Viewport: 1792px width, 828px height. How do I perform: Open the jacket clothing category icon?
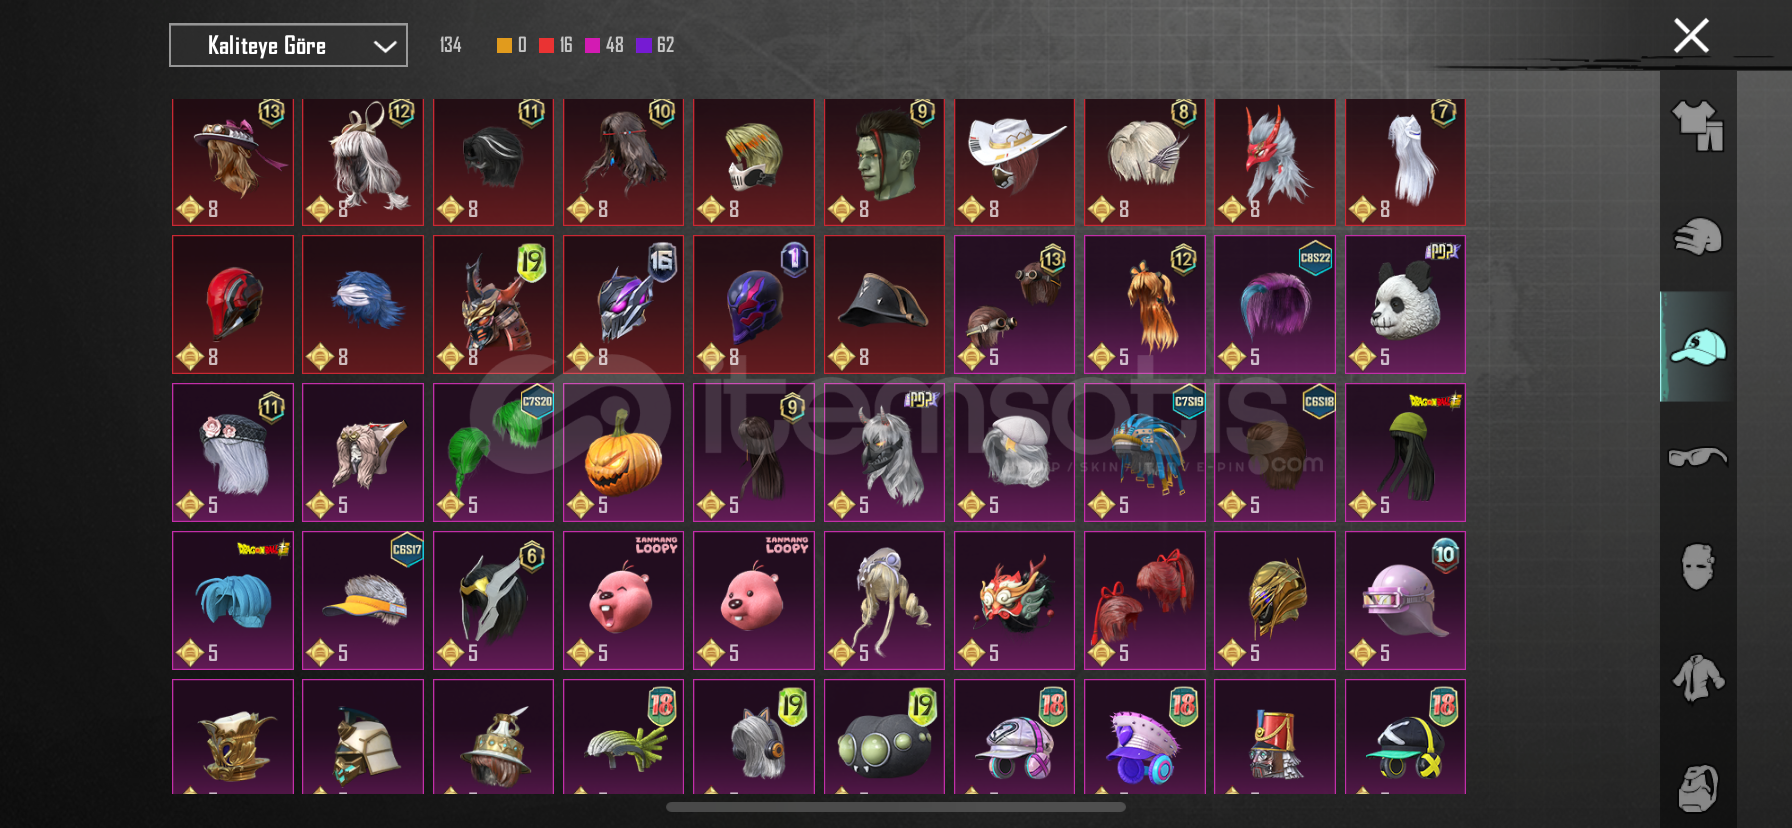[1698, 677]
